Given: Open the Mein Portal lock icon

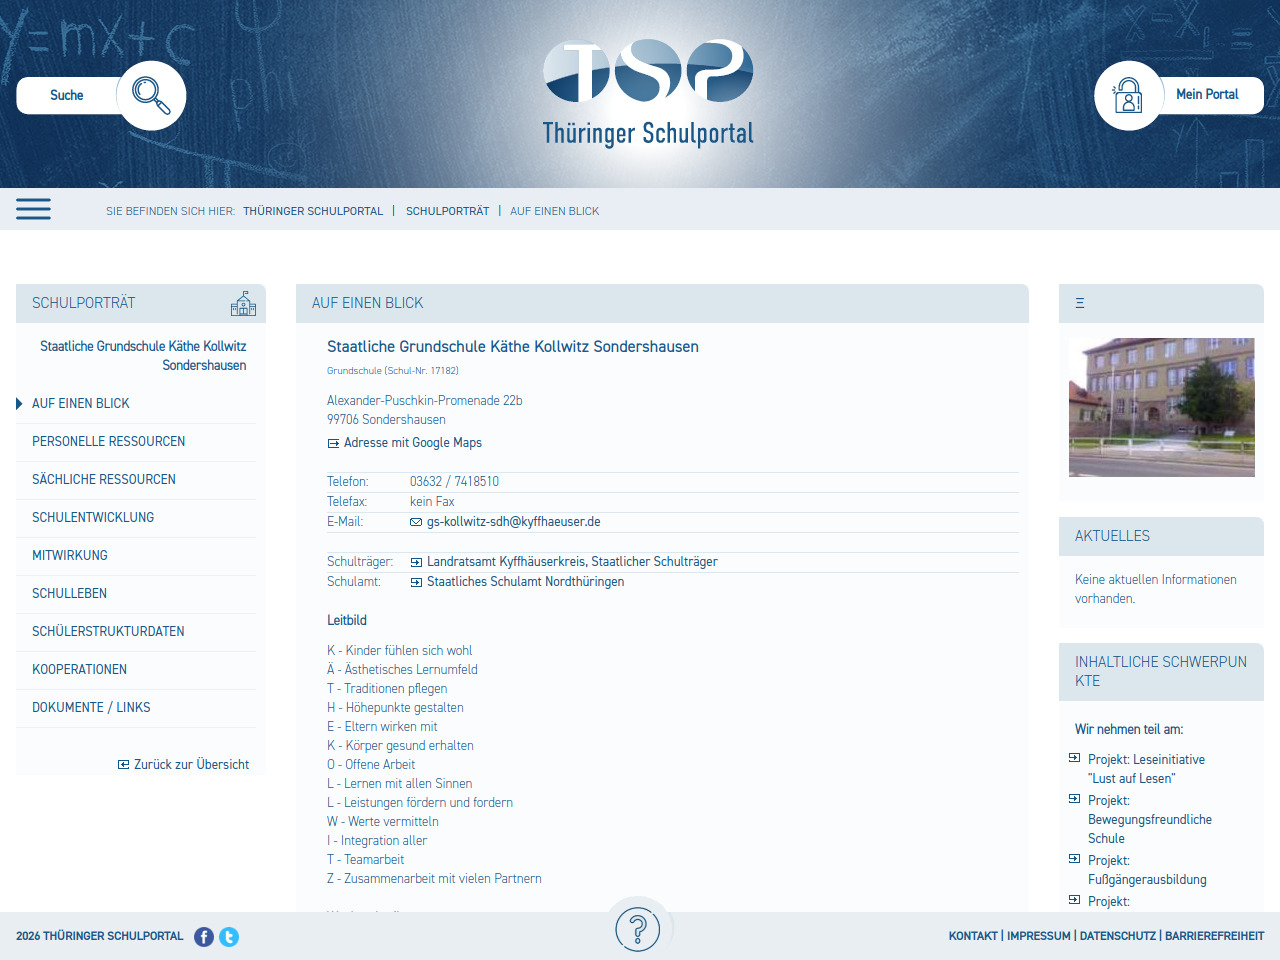Looking at the screenshot, I should click(x=1128, y=95).
